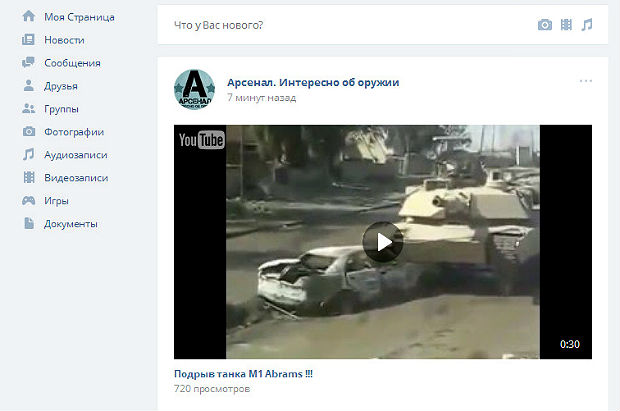Attach a video using the film icon
This screenshot has width=620, height=411.
[x=567, y=25]
